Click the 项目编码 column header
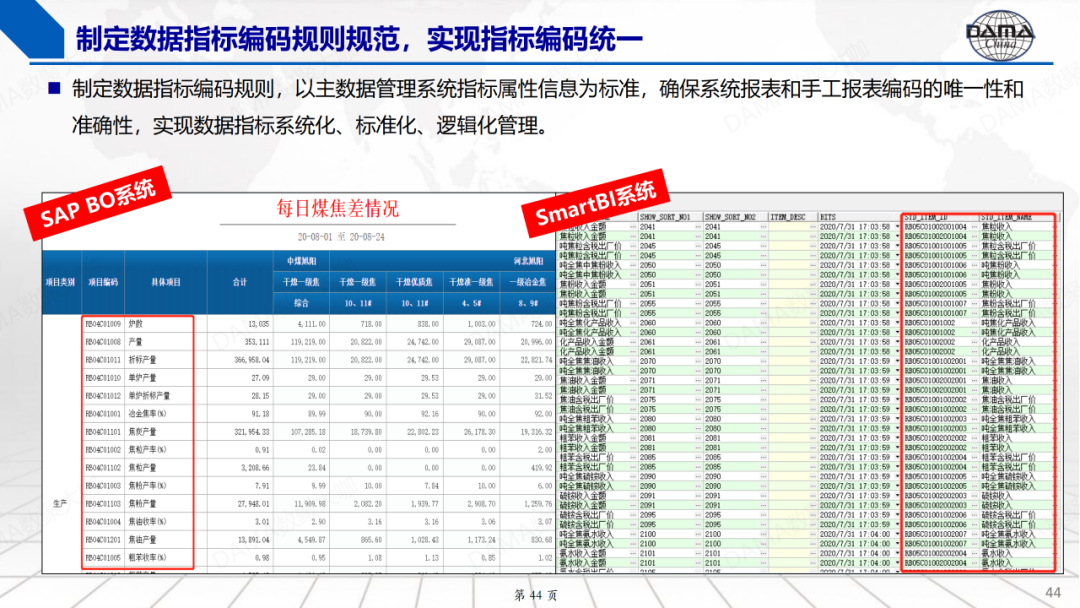This screenshot has height=608, width=1080. [103, 282]
